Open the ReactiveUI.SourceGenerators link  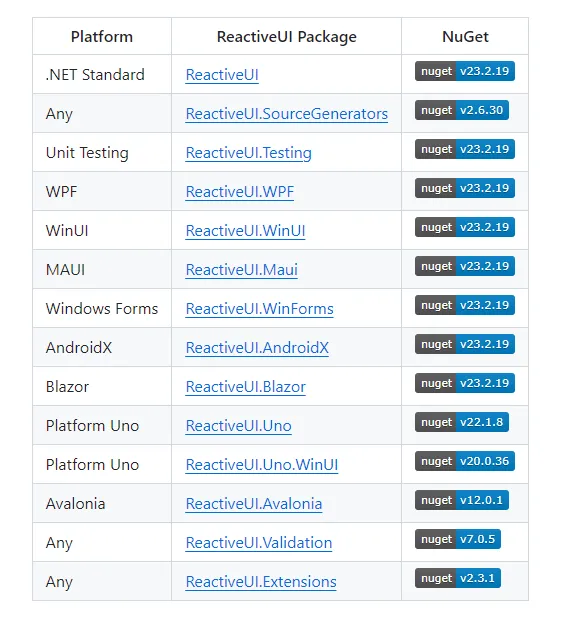[x=286, y=114]
